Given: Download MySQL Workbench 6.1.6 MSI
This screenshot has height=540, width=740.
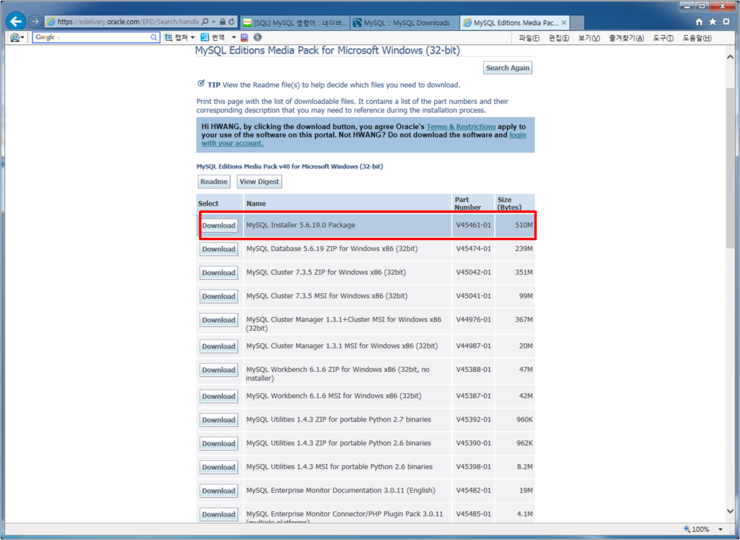Looking at the screenshot, I should pyautogui.click(x=219, y=397).
